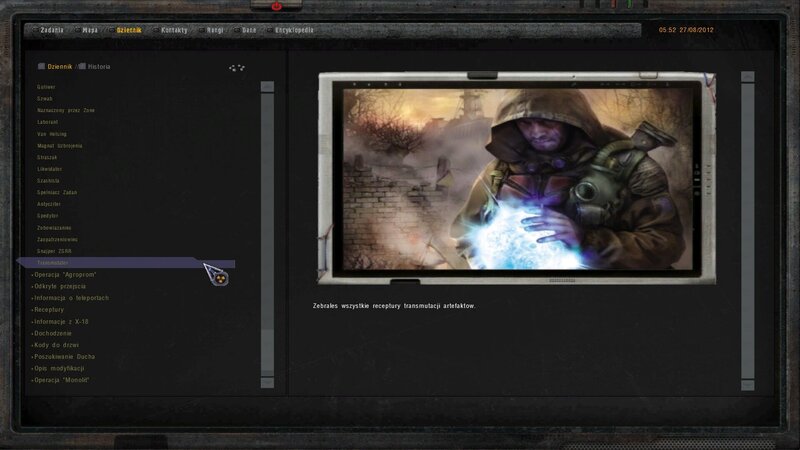Click the journal list scrollbar track

pyautogui.click(x=267, y=230)
